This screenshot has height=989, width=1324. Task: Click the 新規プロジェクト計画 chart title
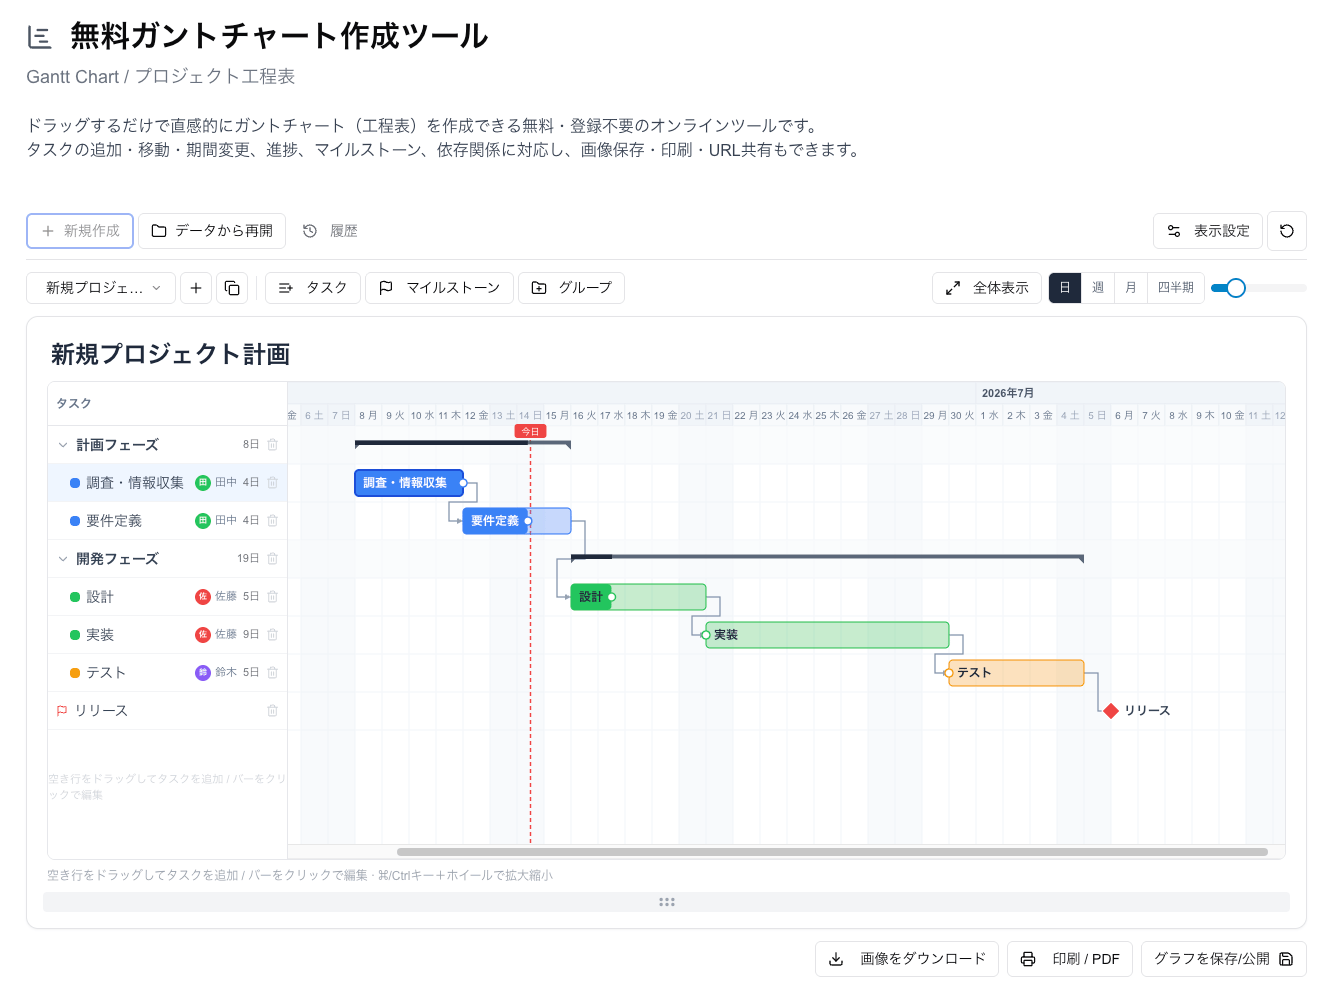pyautogui.click(x=171, y=354)
